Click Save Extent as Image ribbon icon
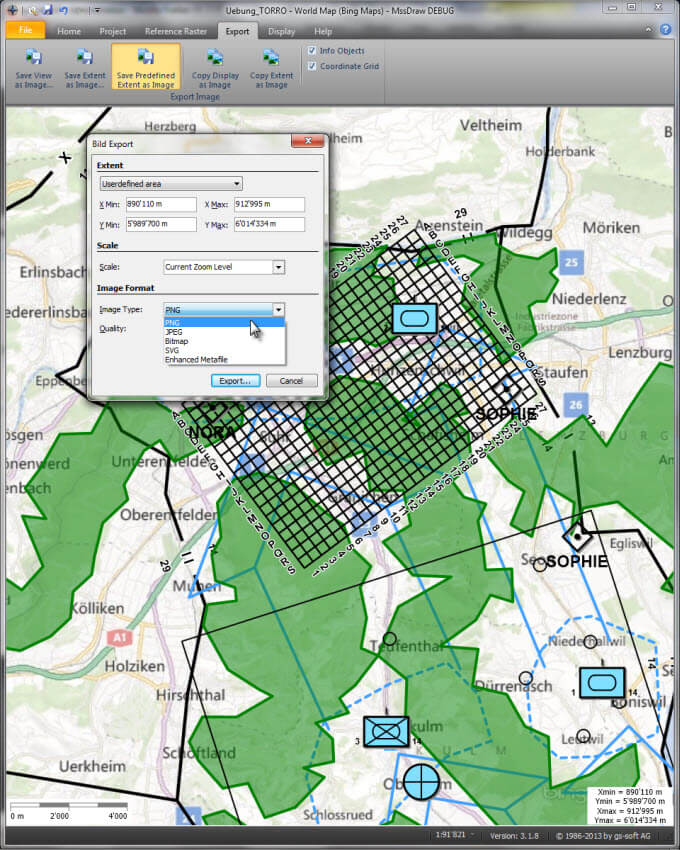The height and width of the screenshot is (850, 680). tap(85, 57)
